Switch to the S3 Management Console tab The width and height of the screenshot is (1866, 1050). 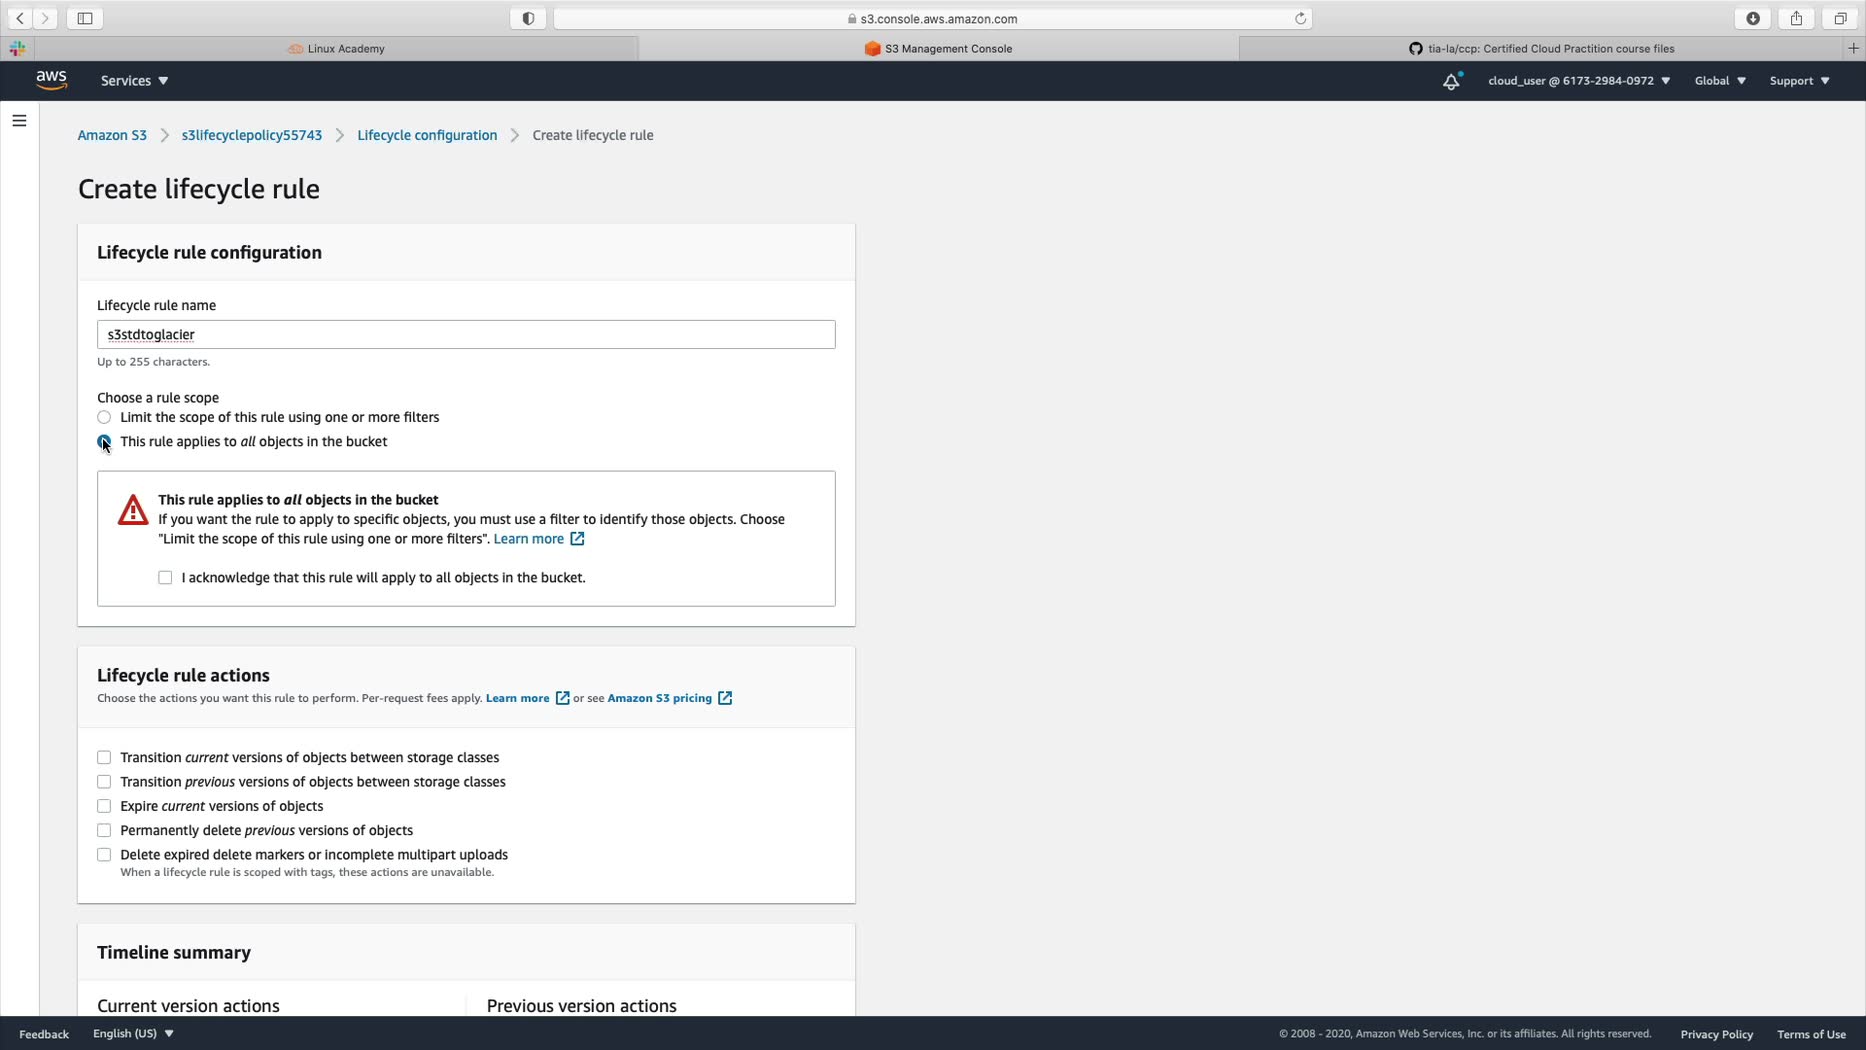(x=938, y=48)
